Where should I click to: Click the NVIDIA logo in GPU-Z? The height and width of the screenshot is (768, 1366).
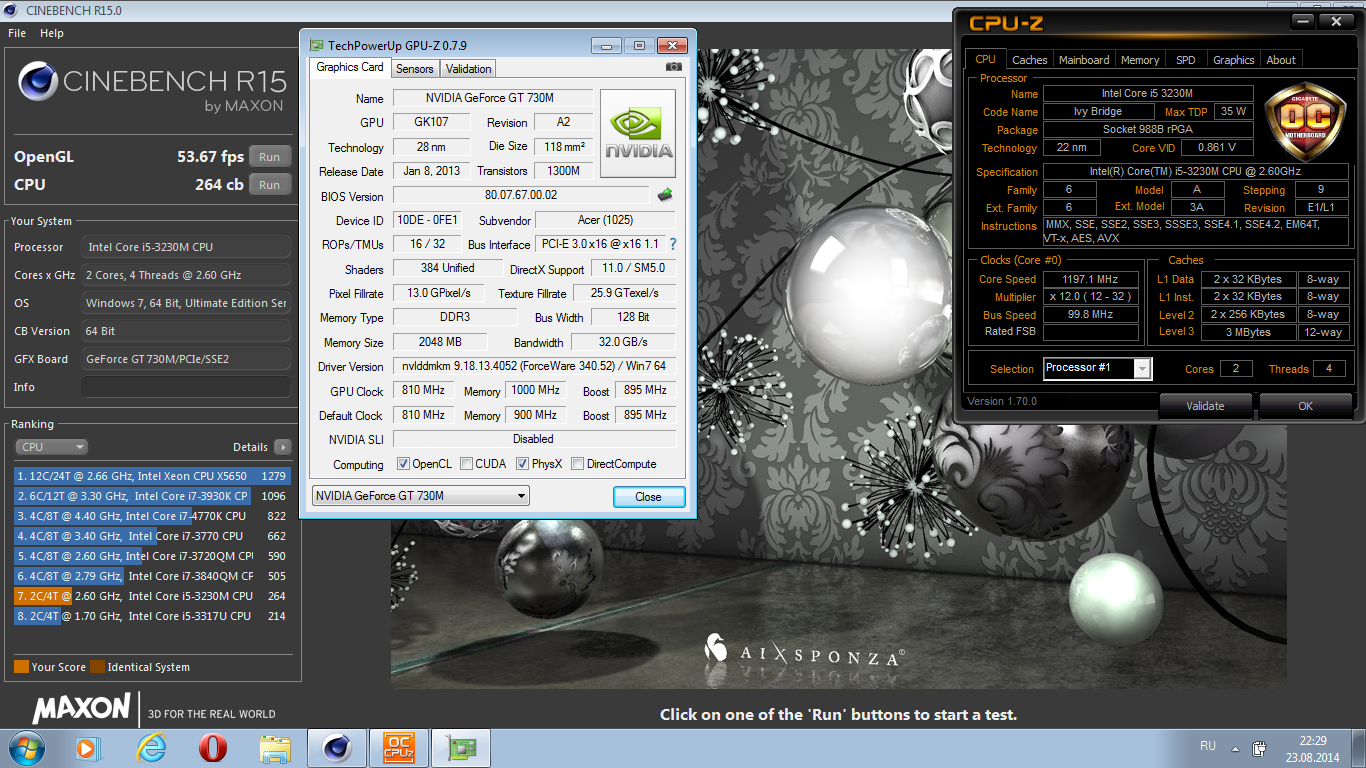(x=637, y=135)
